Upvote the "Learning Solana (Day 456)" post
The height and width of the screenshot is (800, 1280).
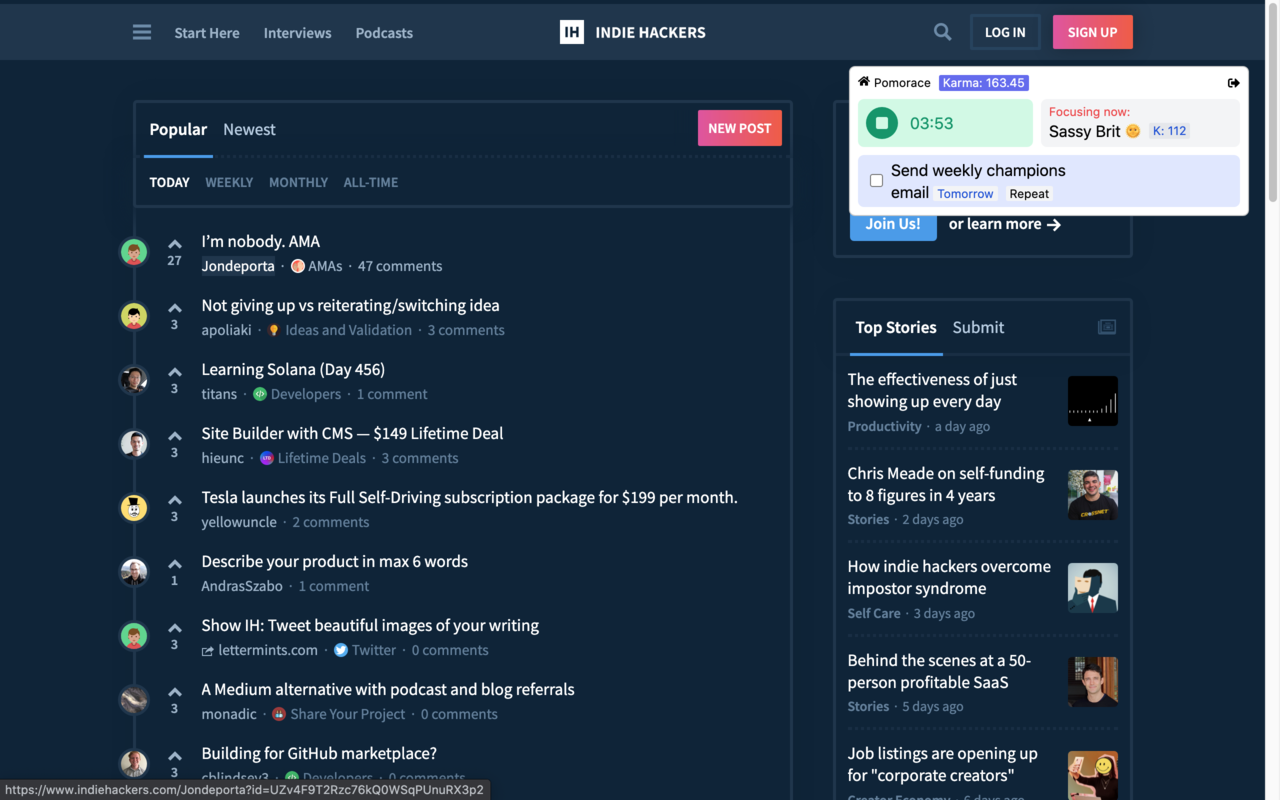[175, 372]
